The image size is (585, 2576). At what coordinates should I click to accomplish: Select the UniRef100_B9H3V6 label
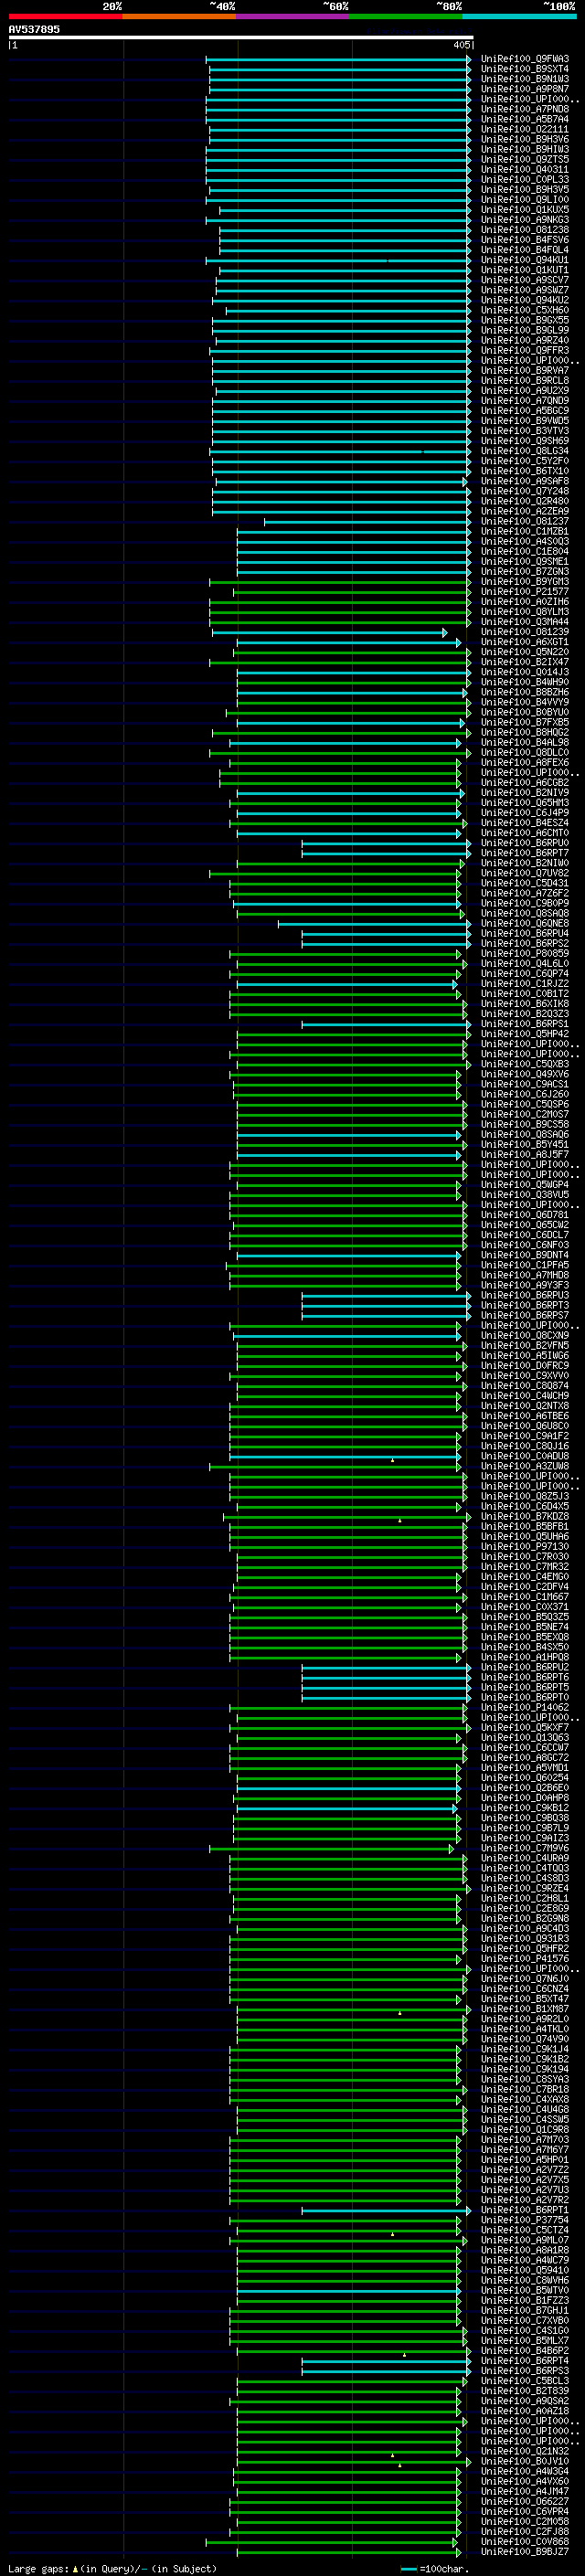coord(525,139)
